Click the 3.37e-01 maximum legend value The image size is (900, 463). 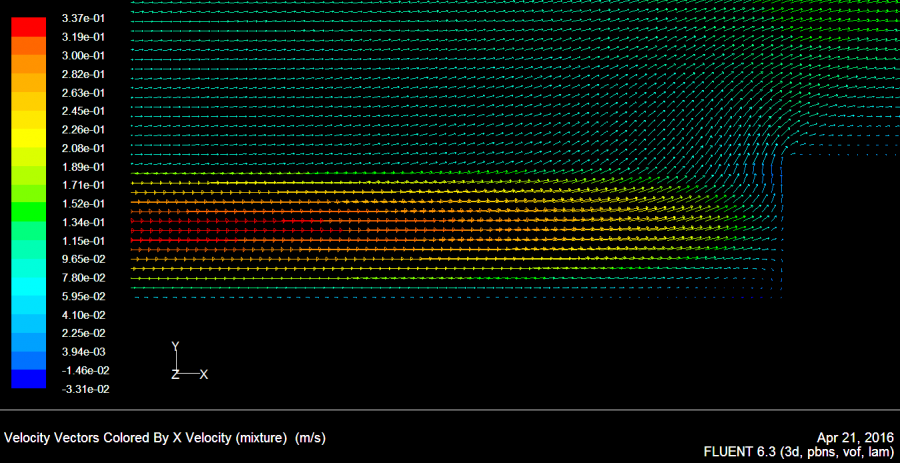[x=83, y=18]
